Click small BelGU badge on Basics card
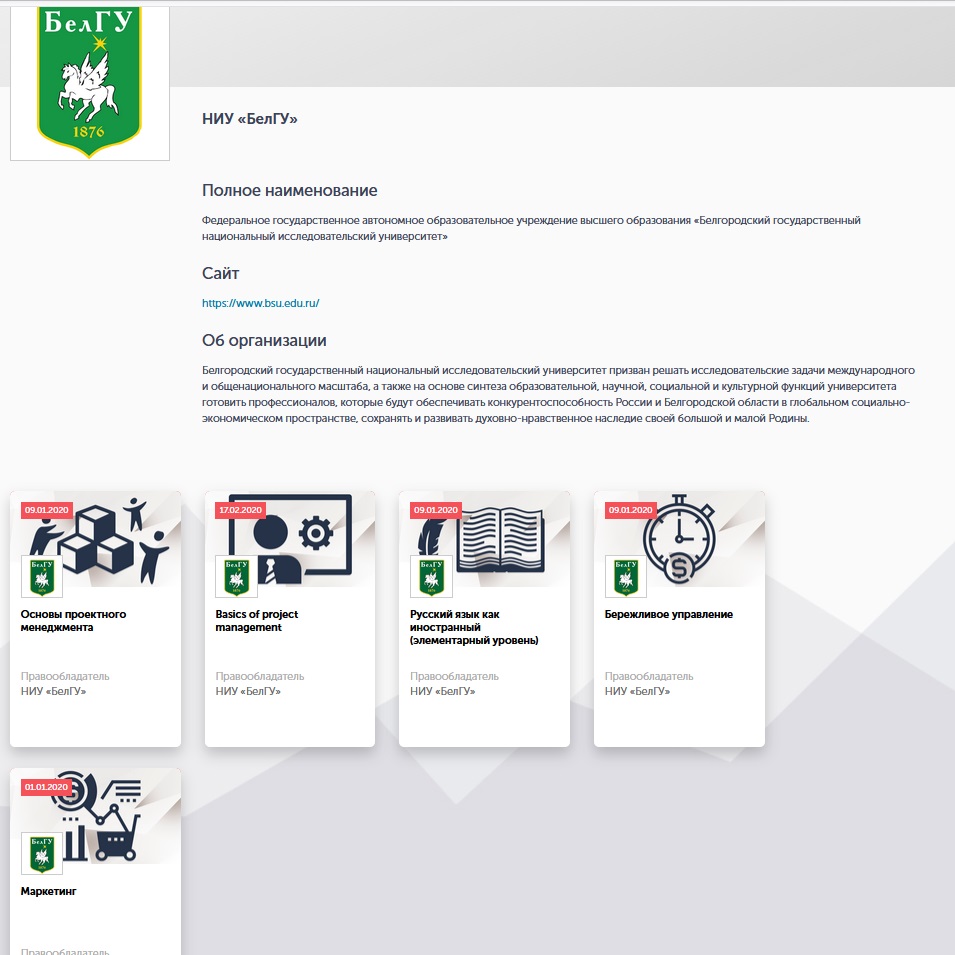The width and height of the screenshot is (955, 955). tap(236, 577)
